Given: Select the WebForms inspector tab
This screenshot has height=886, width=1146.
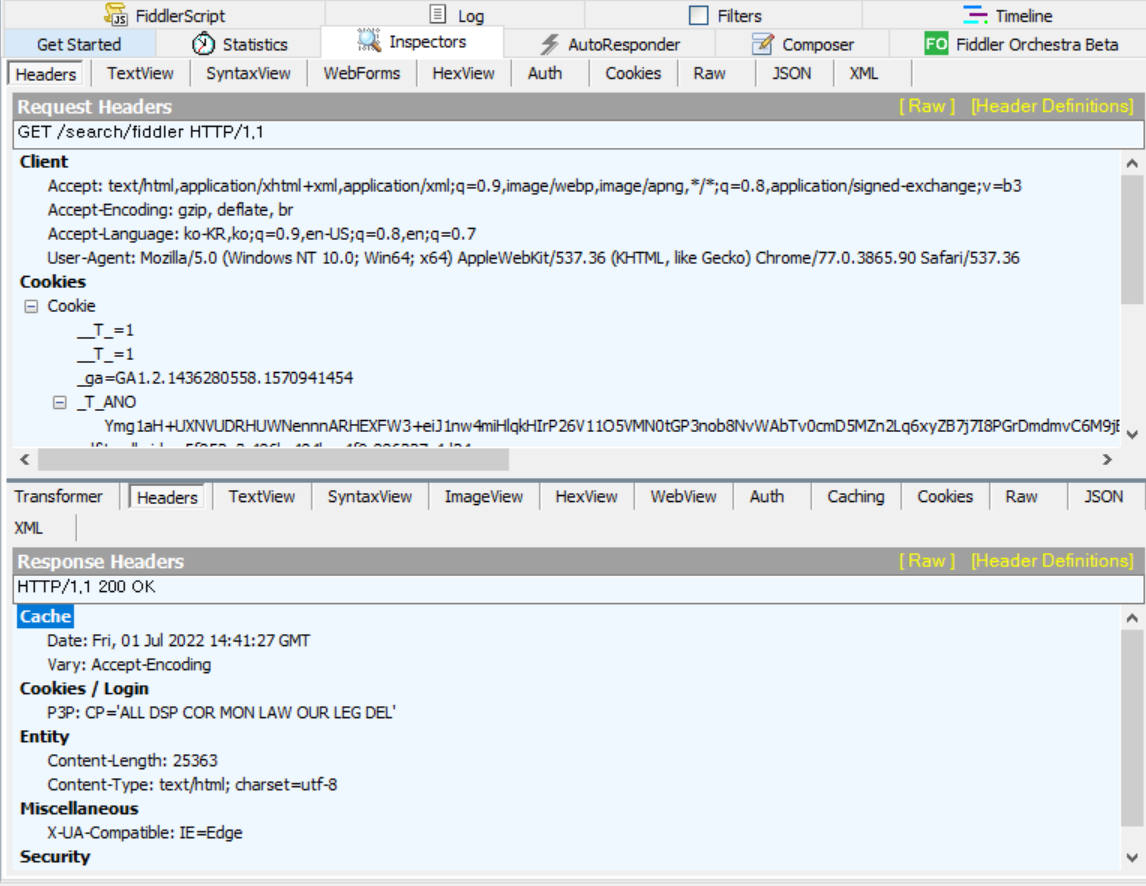Looking at the screenshot, I should click(x=362, y=74).
